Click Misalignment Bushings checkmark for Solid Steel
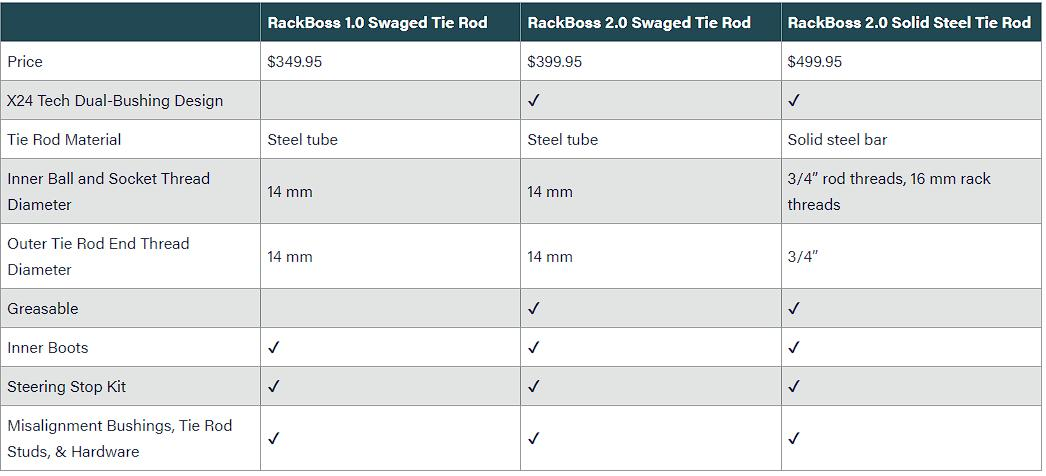The image size is (1046, 476). [x=794, y=438]
